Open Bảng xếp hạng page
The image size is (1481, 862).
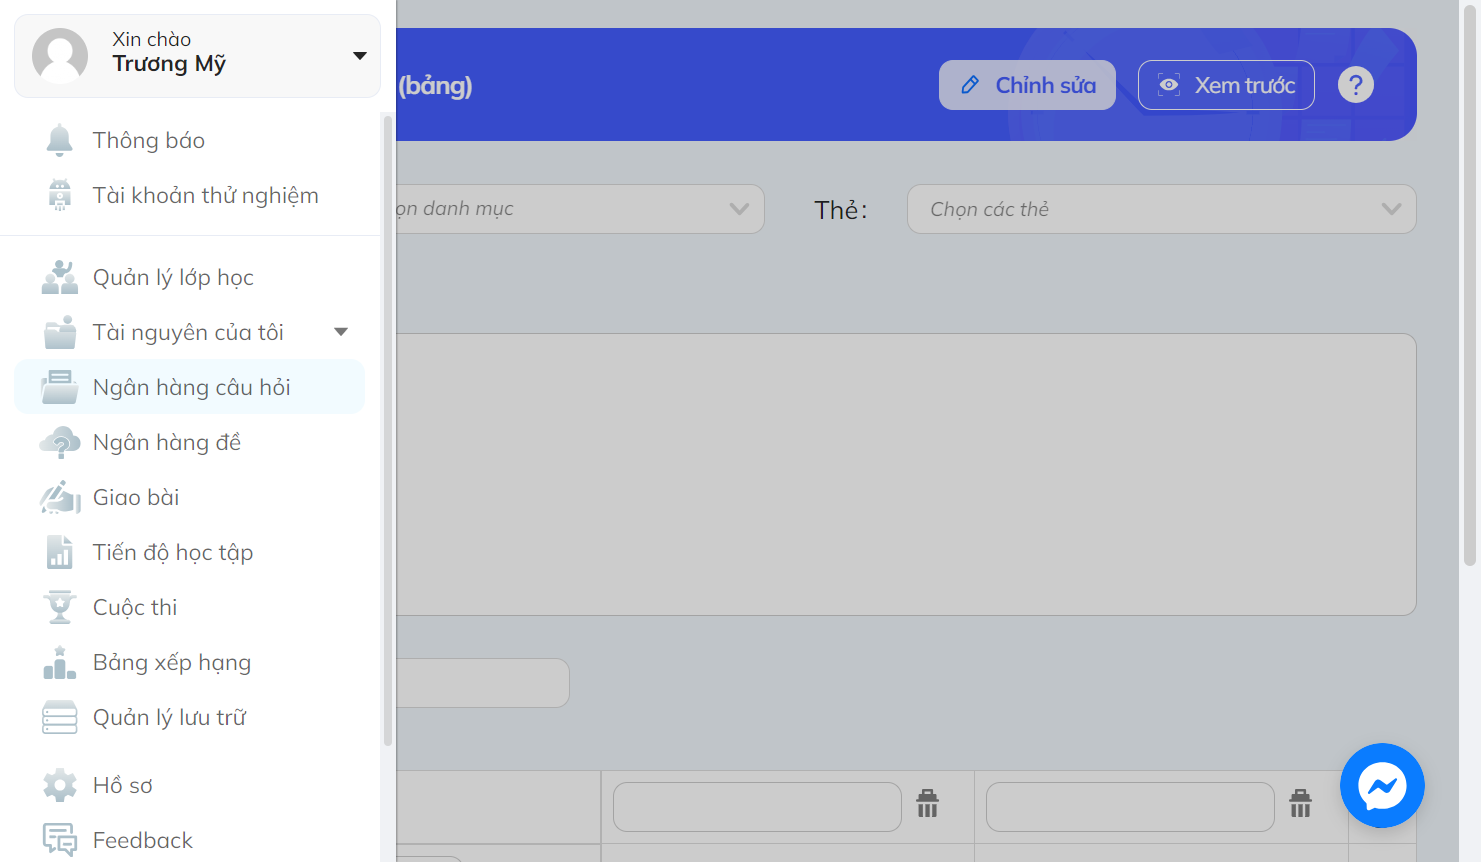[x=190, y=662]
